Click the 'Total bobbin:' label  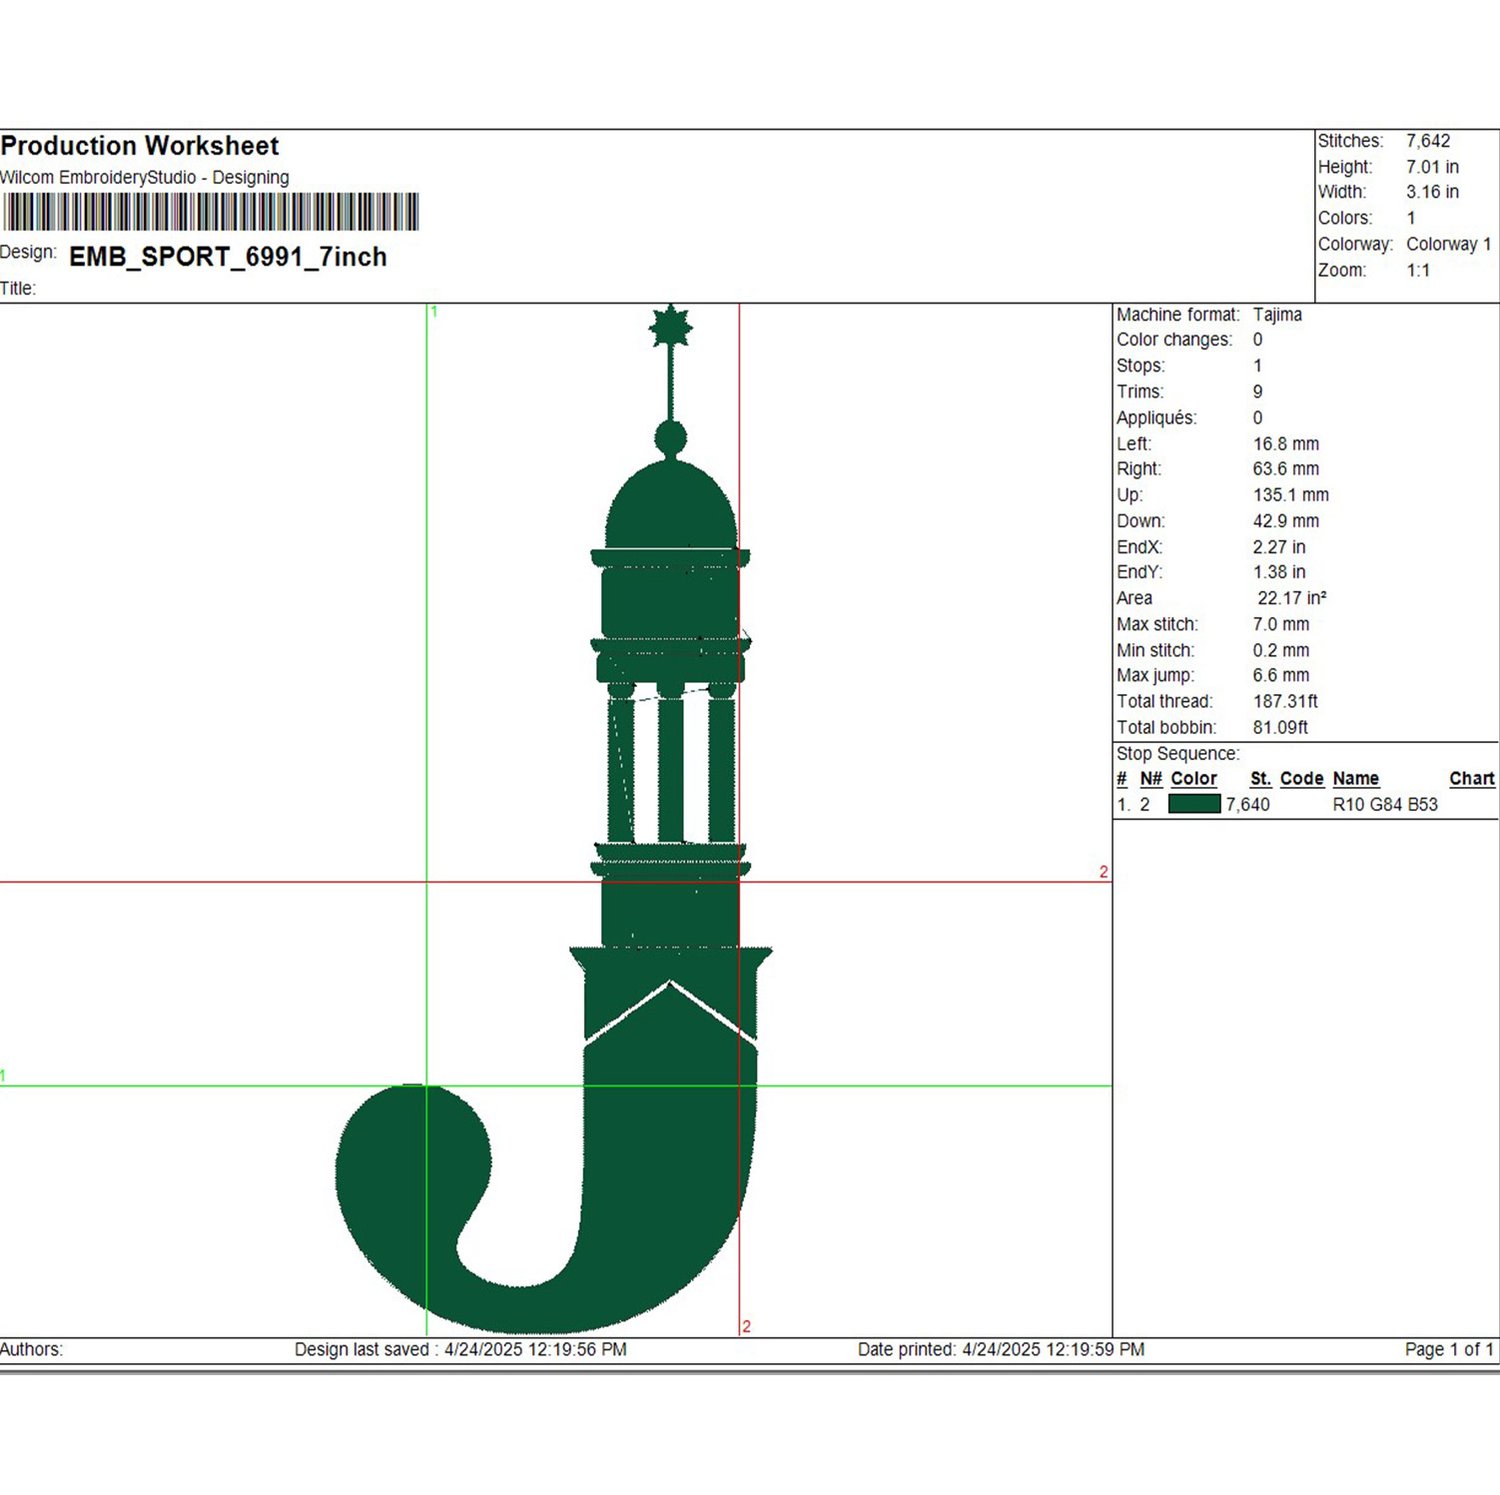(1167, 728)
